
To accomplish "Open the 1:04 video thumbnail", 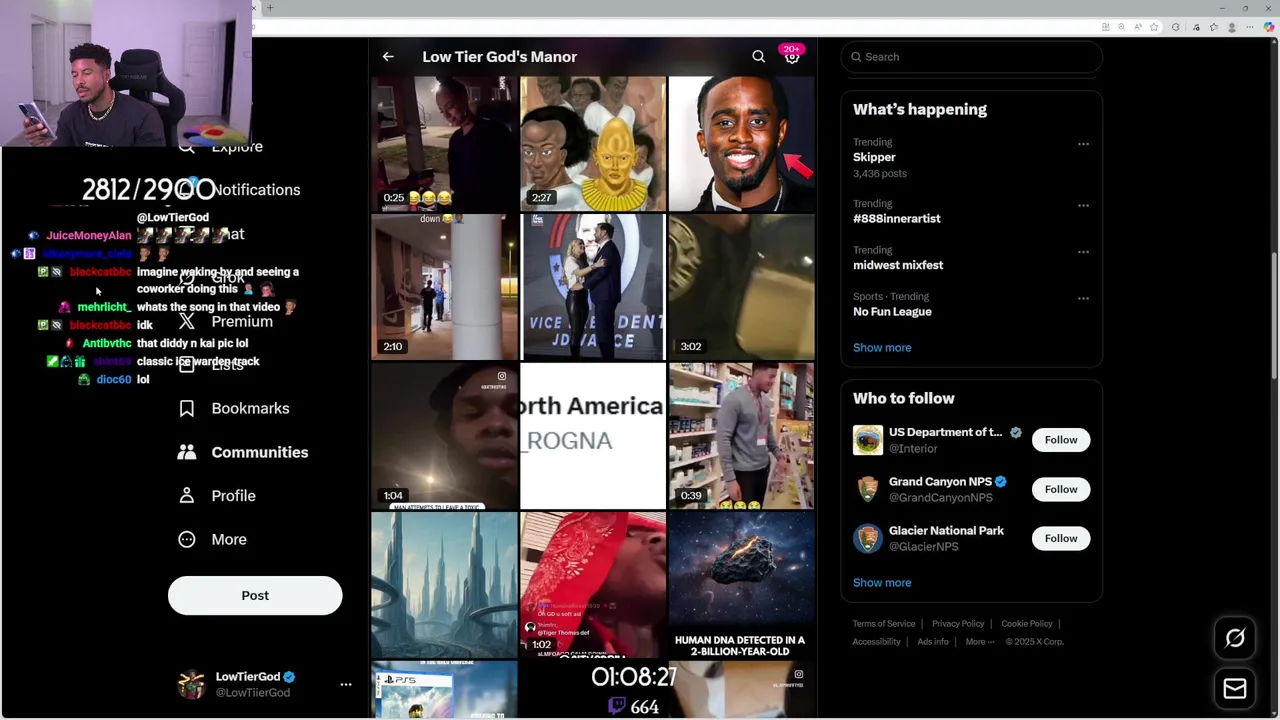I will click(x=445, y=436).
